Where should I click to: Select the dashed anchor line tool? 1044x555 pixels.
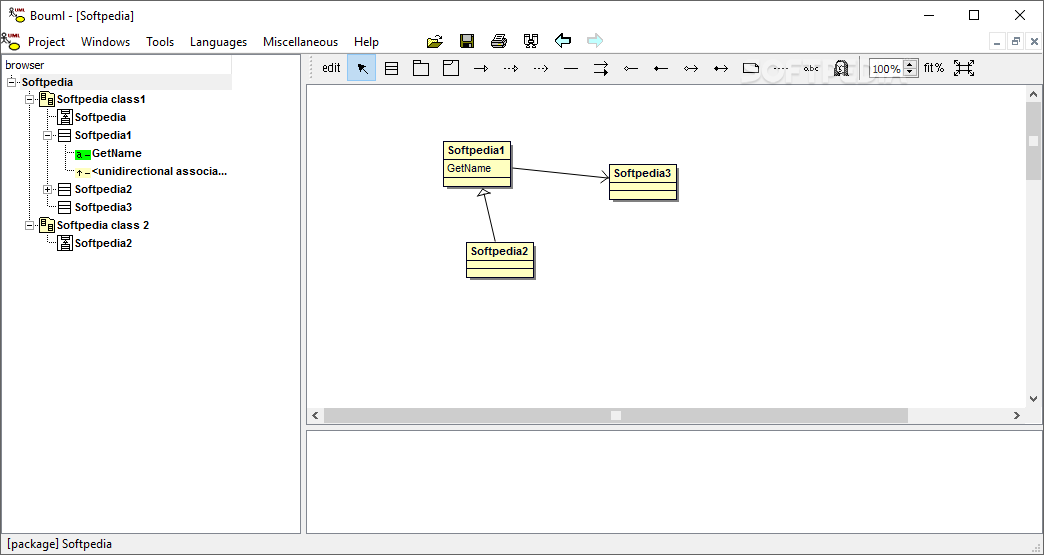[x=780, y=68]
